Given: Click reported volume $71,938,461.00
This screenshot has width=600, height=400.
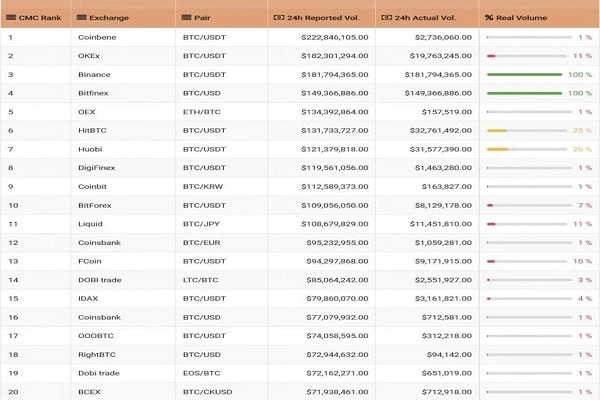Looking at the screenshot, I should [338, 392].
